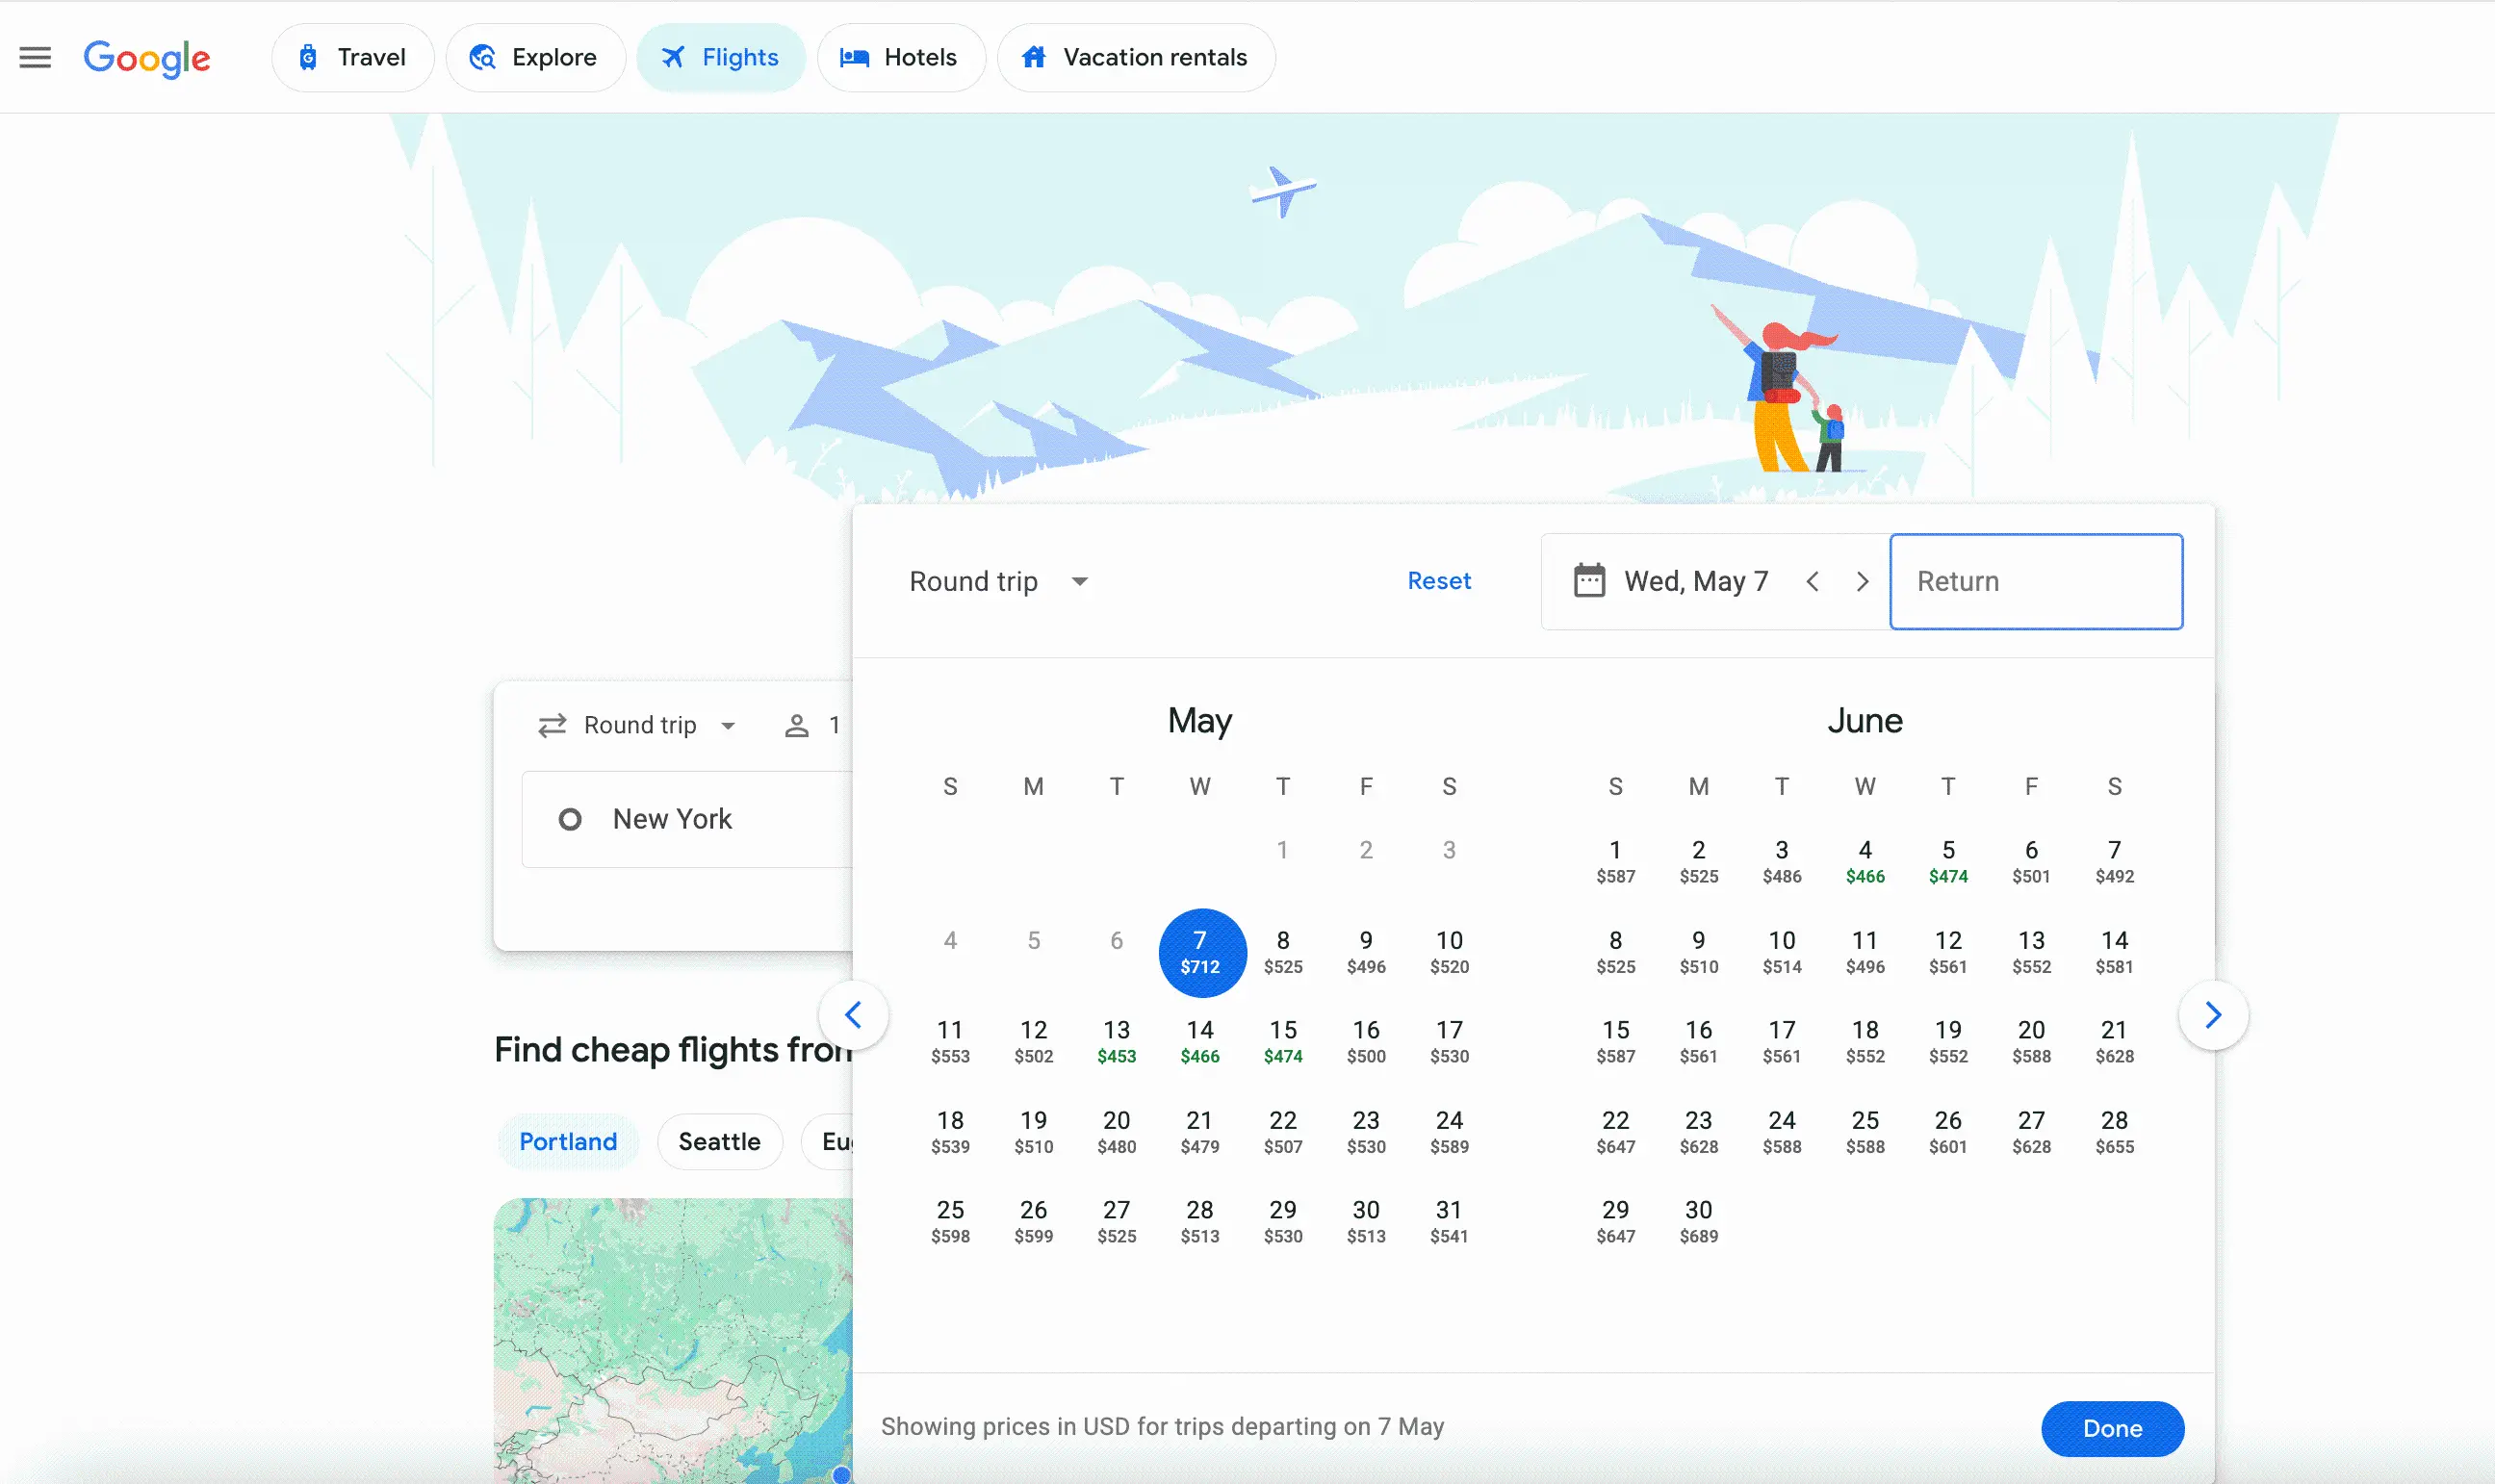Click previous month arrow in calendar
Screen dimensions: 2495x1484
coord(853,1015)
